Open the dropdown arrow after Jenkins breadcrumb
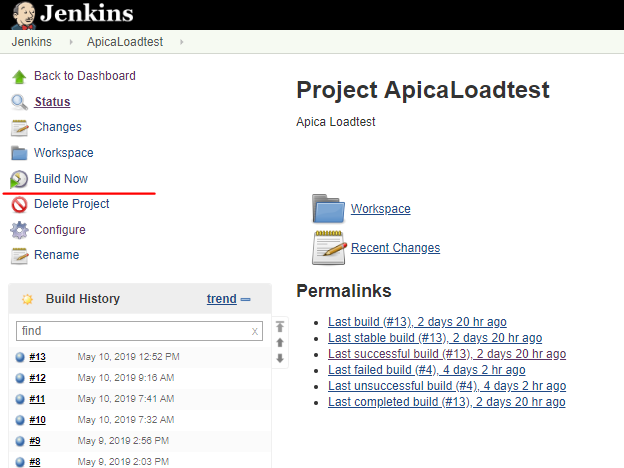The image size is (624, 468). point(71,42)
